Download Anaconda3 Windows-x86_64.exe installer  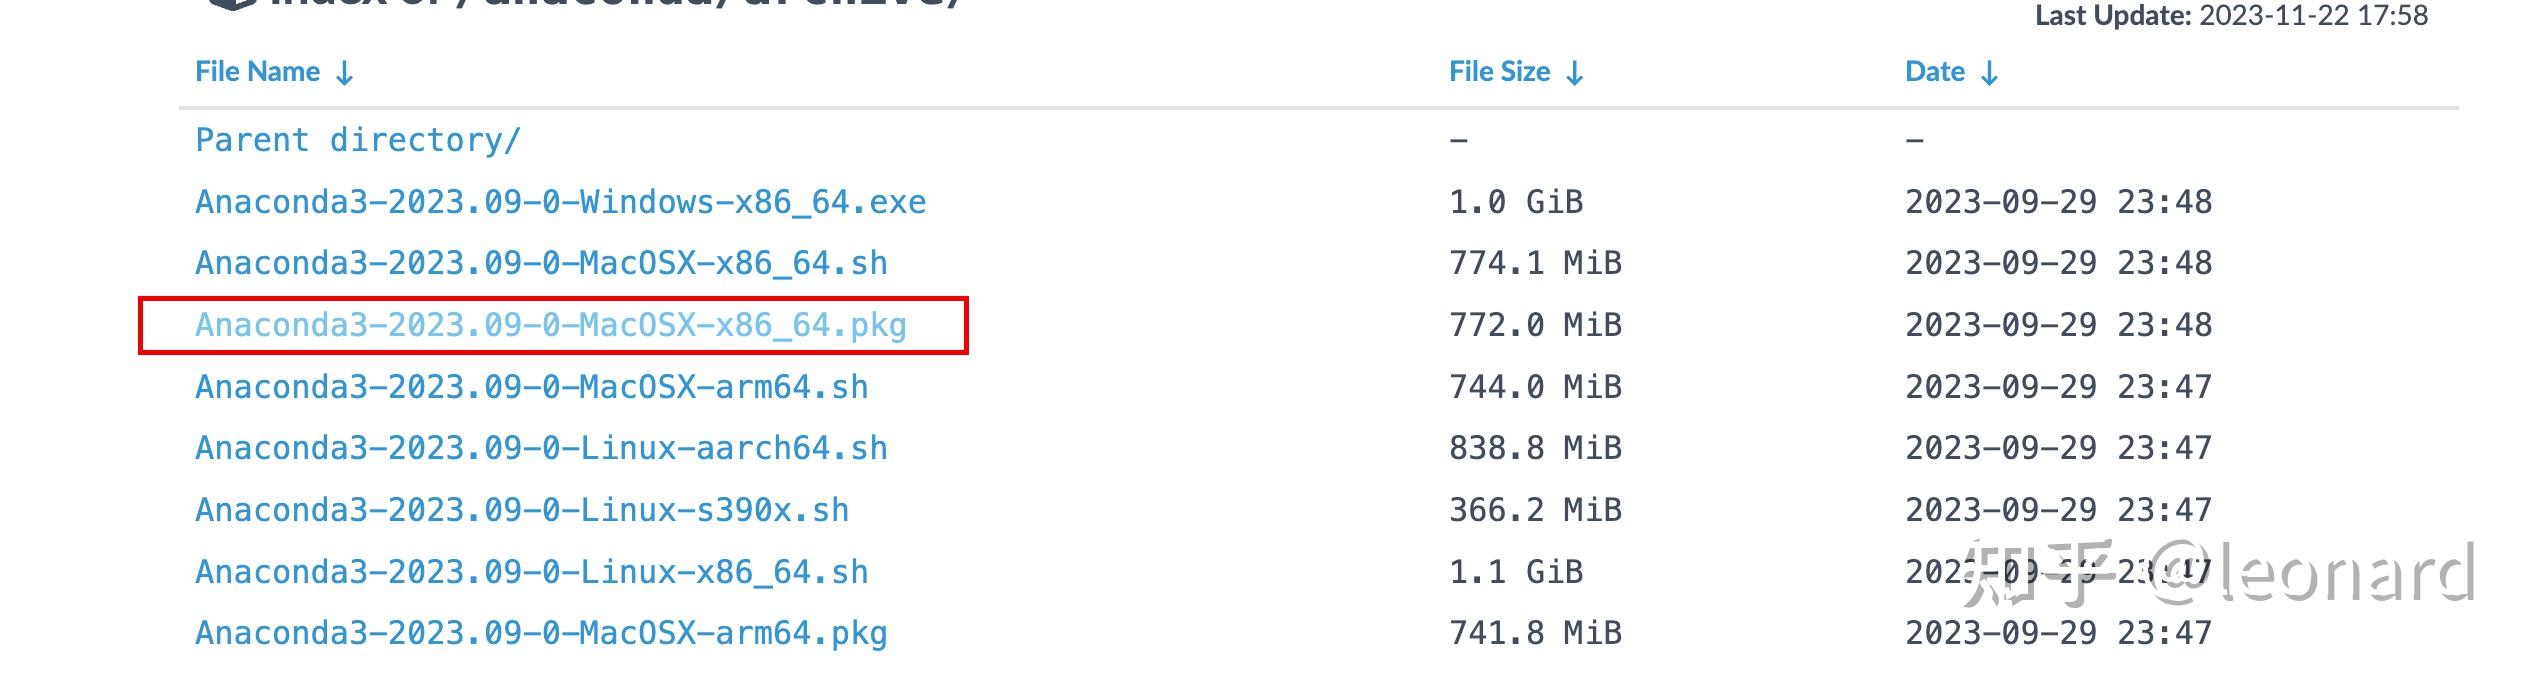(x=560, y=202)
